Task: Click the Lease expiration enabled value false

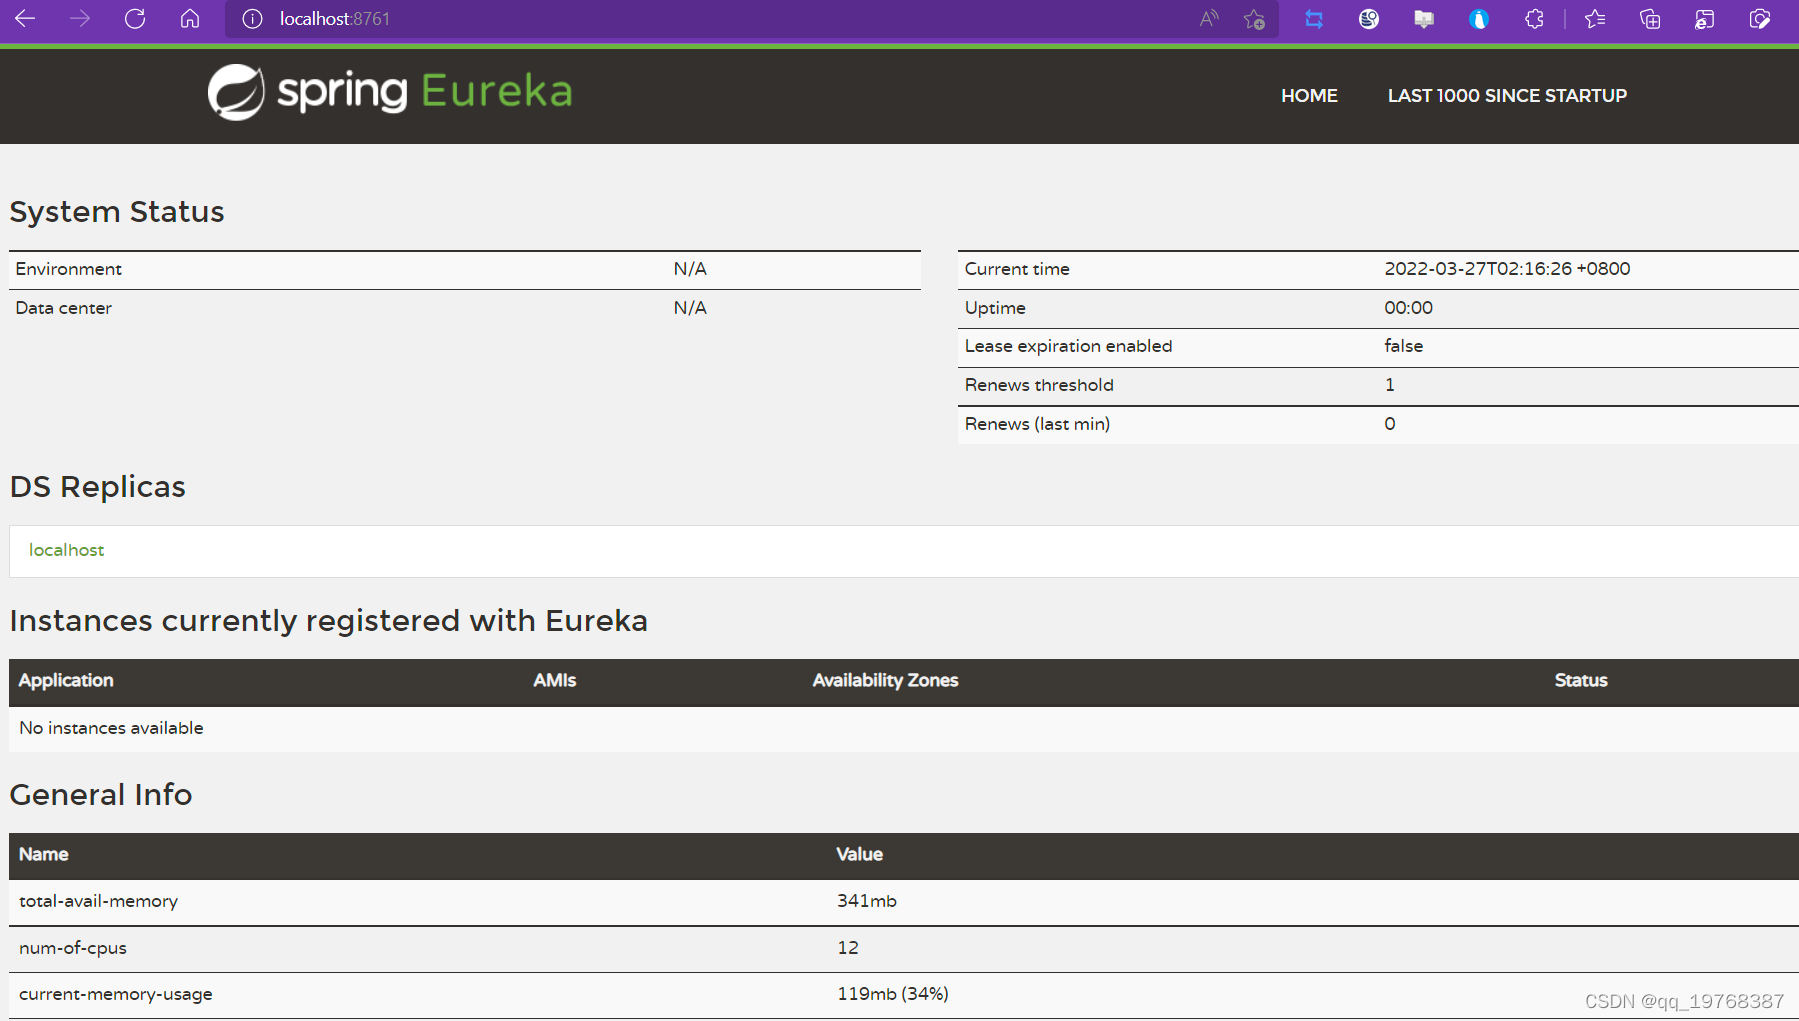Action: click(x=1403, y=346)
